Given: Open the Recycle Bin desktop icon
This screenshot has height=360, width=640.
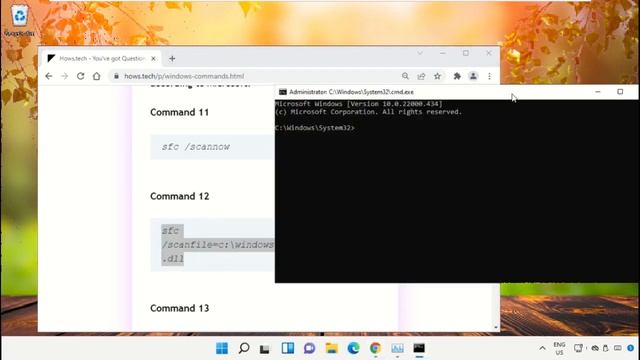Looking at the screenshot, I should tap(20, 20).
